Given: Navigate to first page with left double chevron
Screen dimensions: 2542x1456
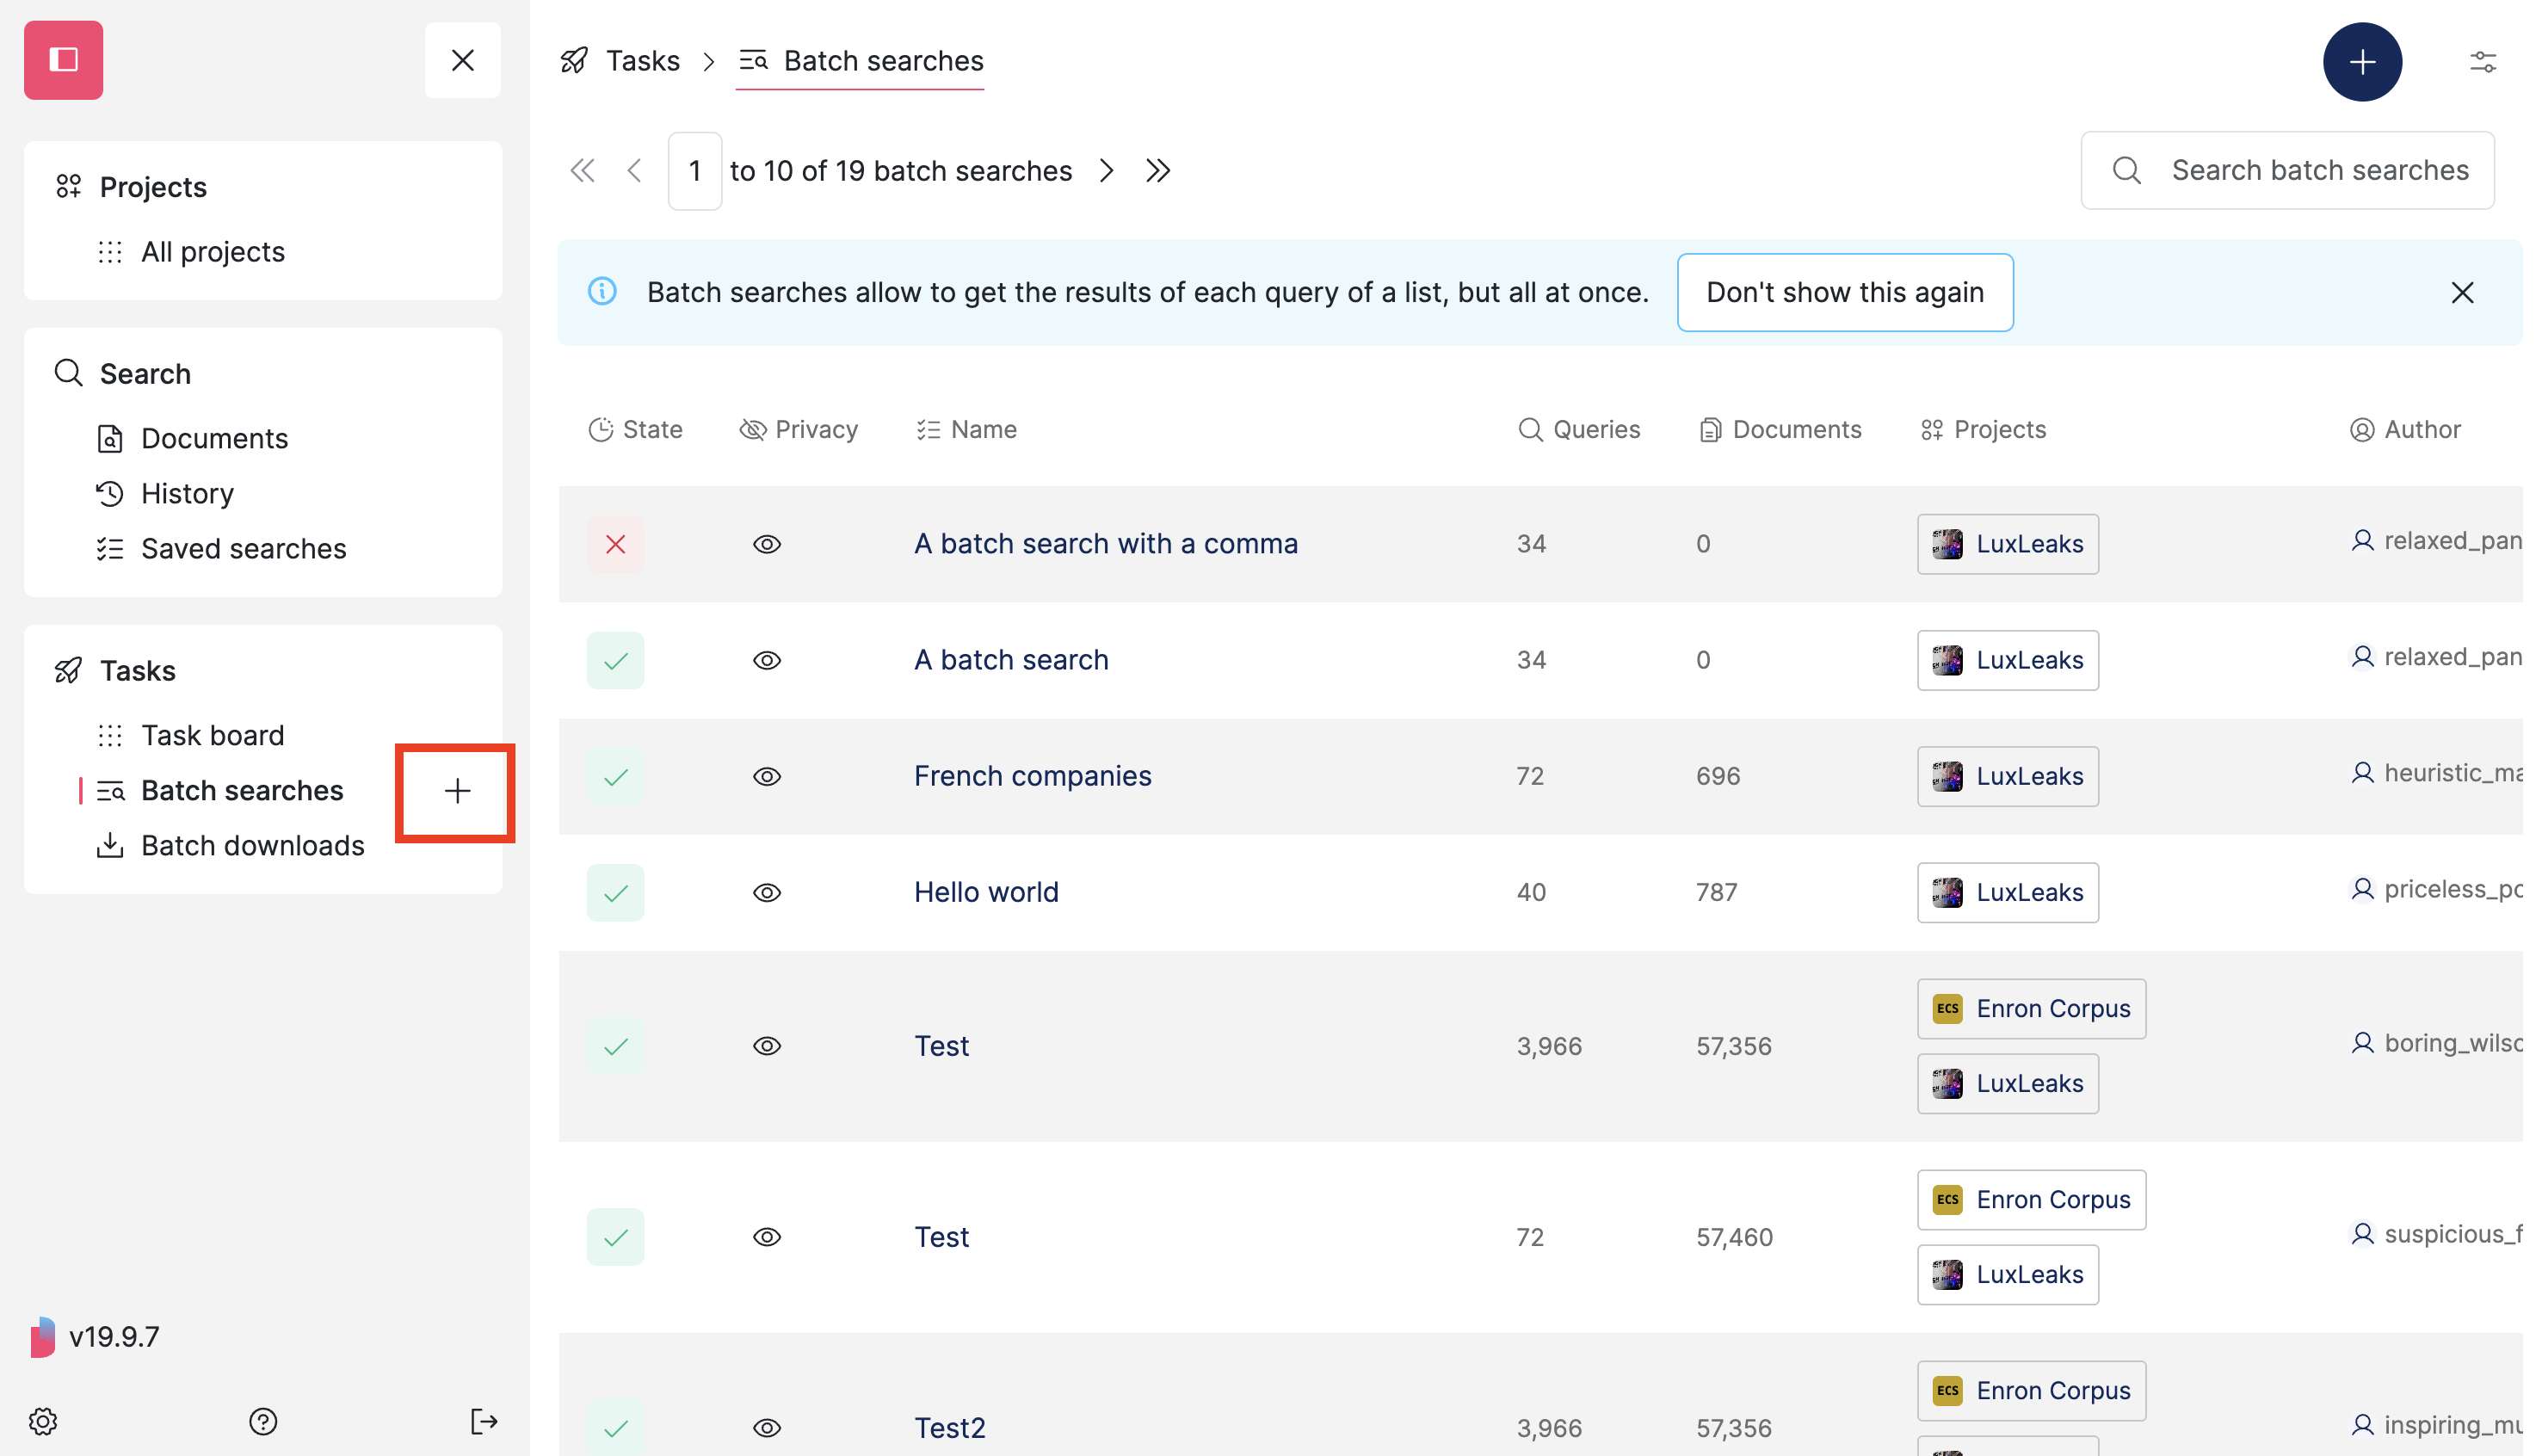Looking at the screenshot, I should click(x=583, y=170).
